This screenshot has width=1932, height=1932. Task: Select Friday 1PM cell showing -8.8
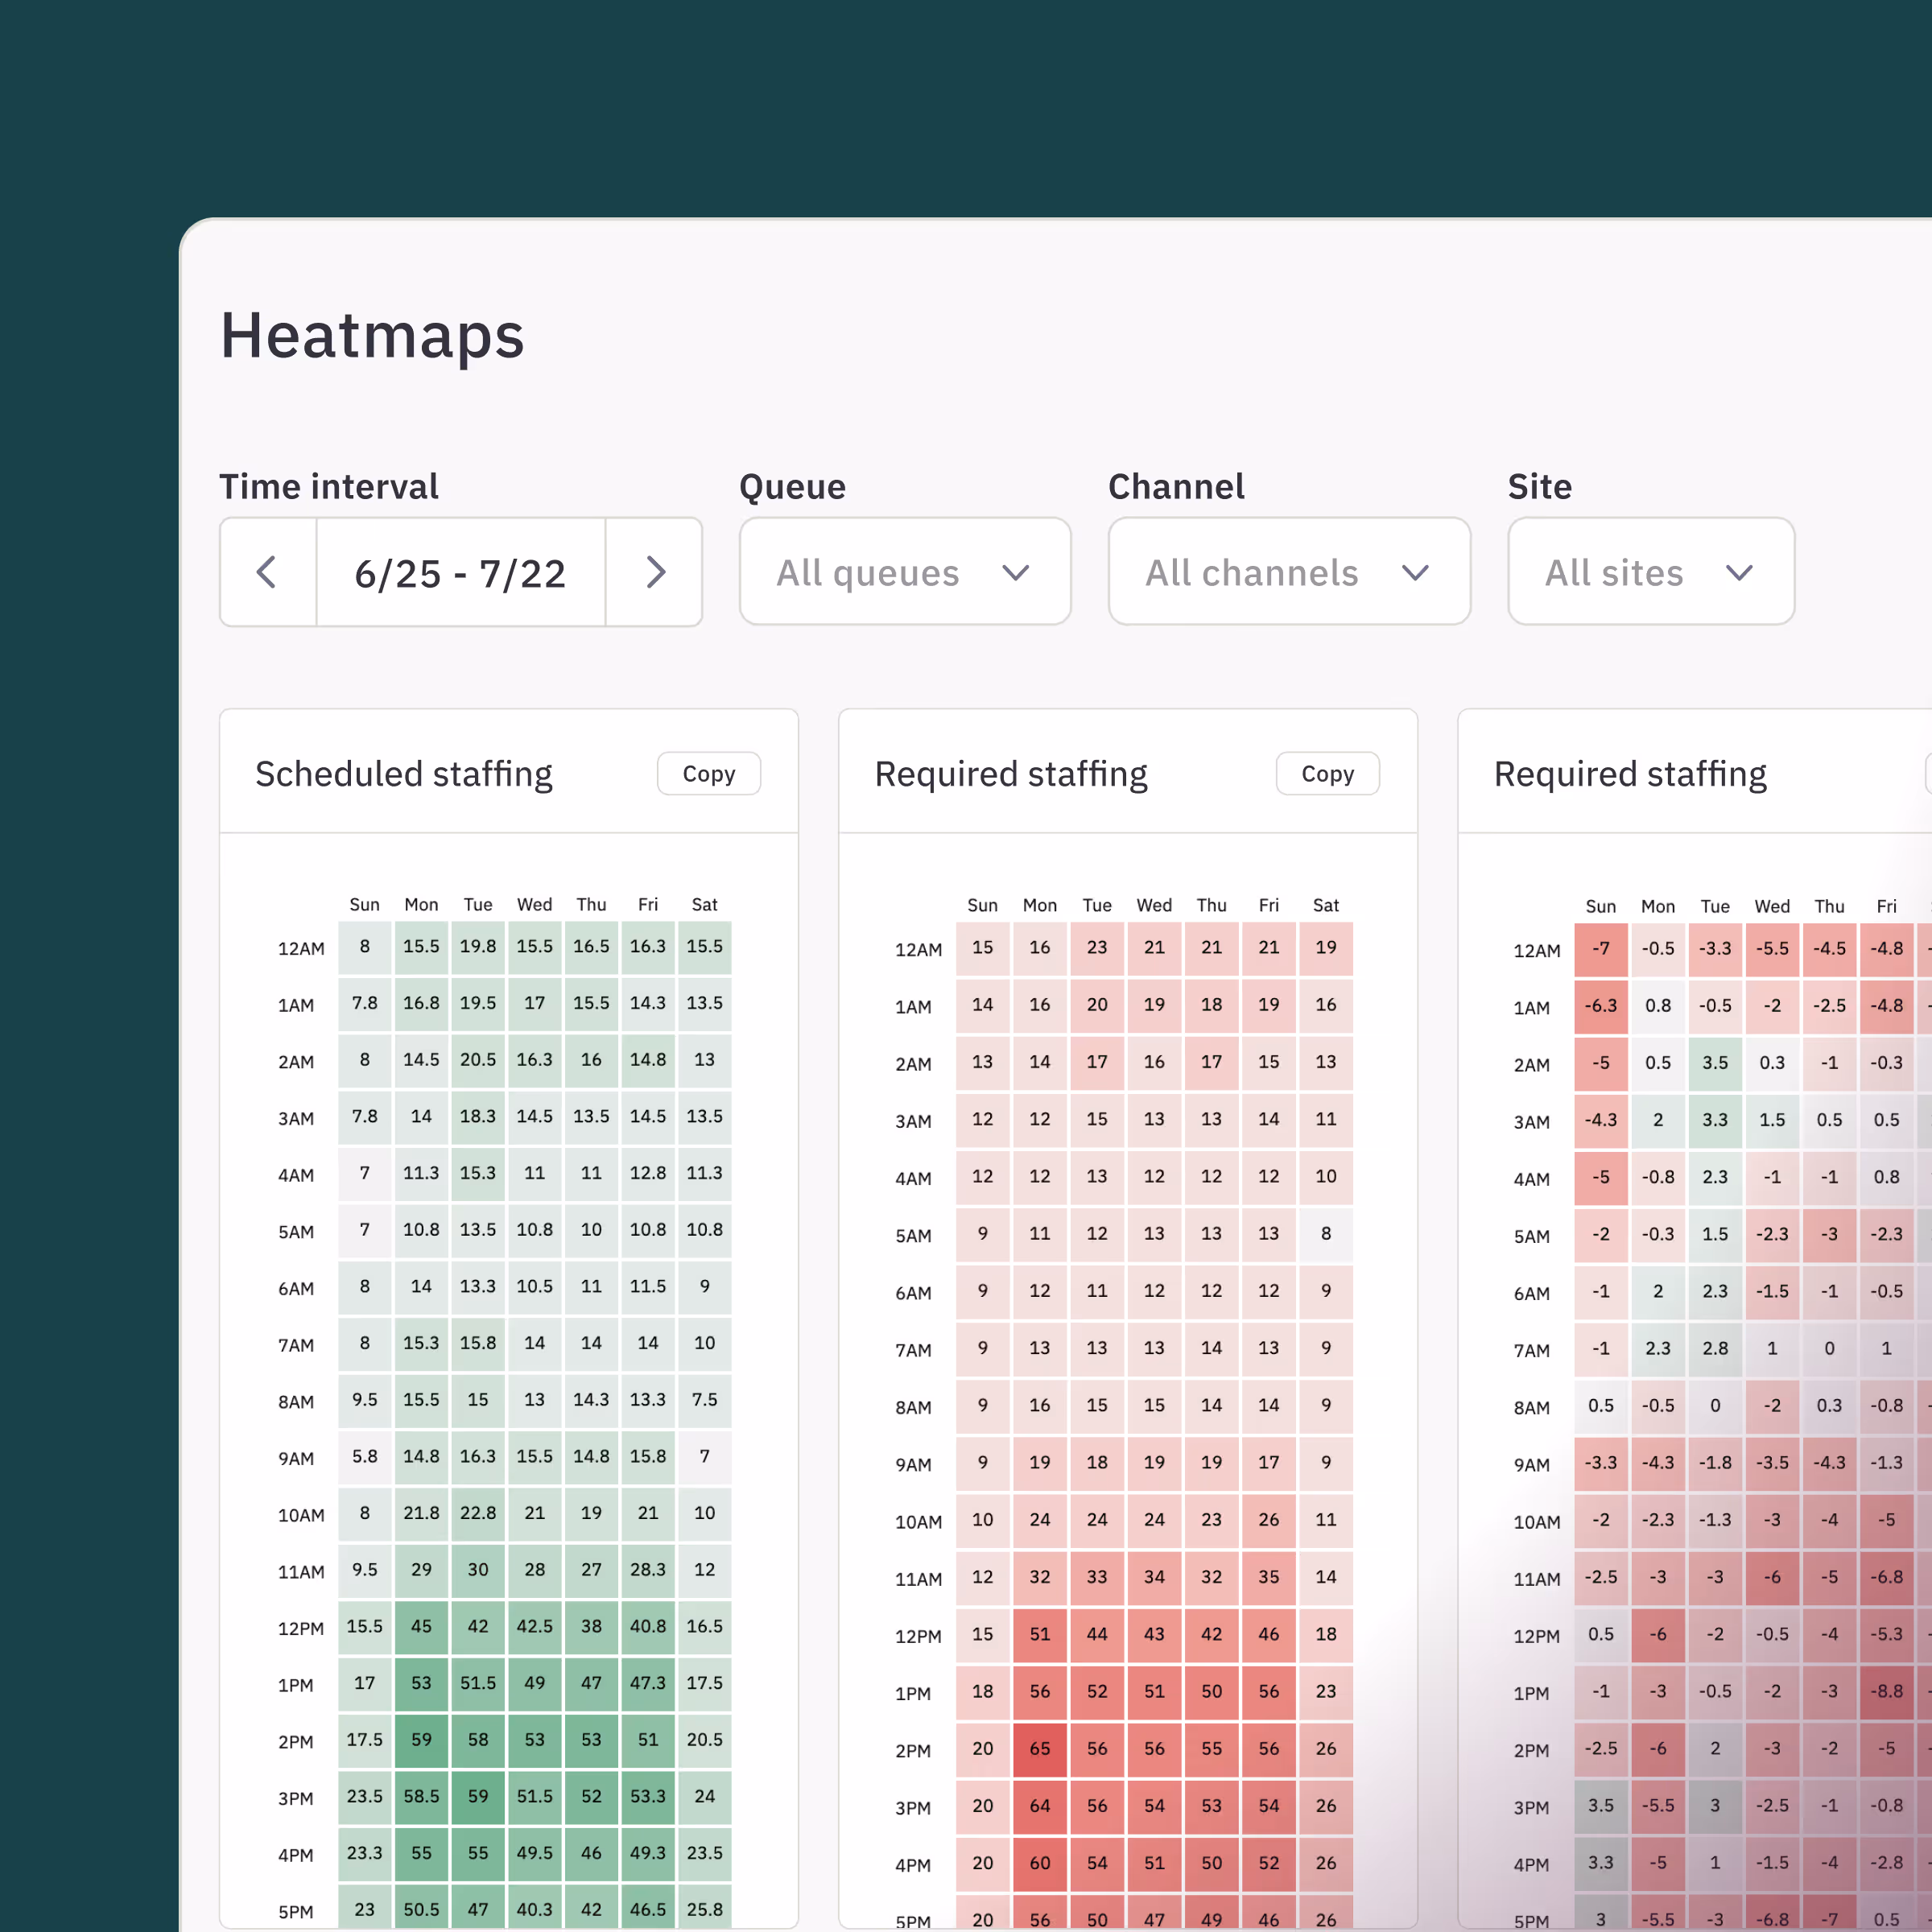pos(1886,1691)
